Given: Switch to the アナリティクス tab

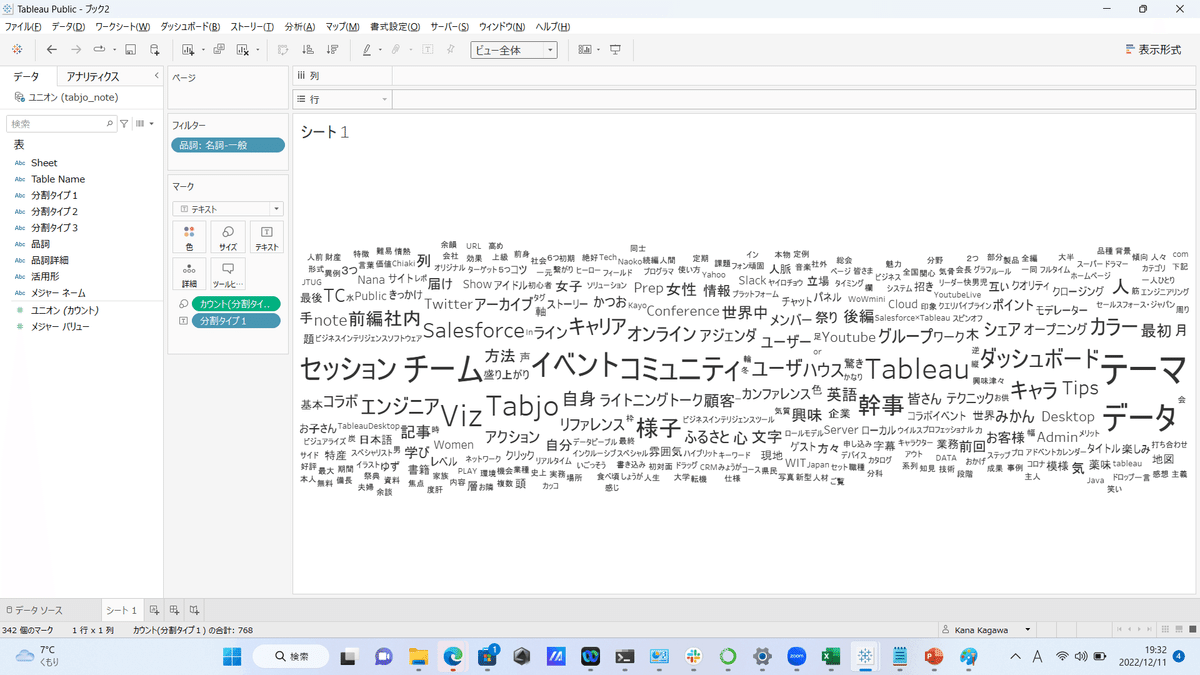Looking at the screenshot, I should (93, 76).
